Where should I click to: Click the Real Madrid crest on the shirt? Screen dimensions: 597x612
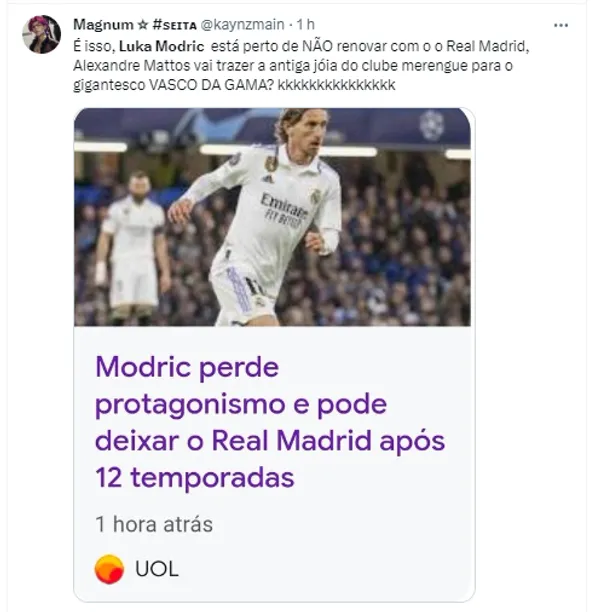pyautogui.click(x=316, y=196)
